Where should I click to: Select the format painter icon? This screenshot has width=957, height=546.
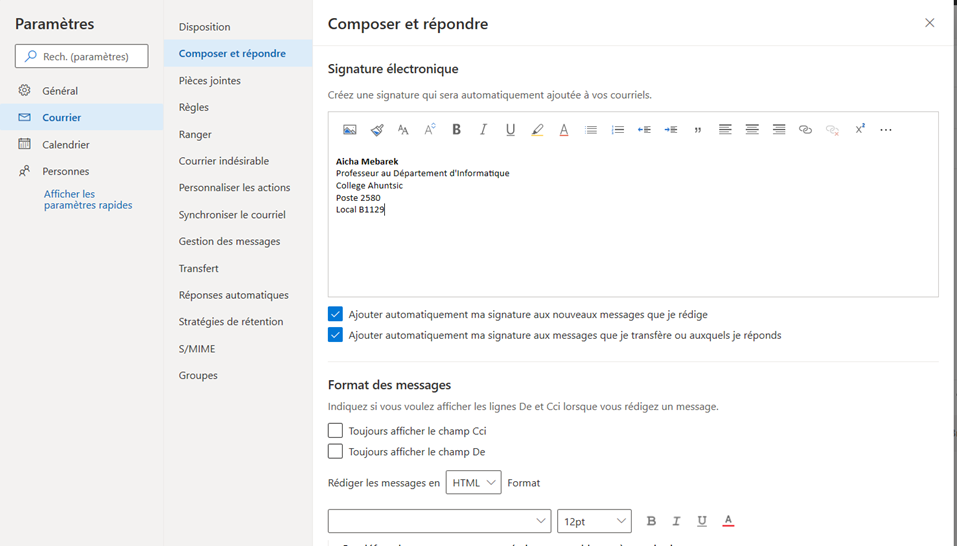click(x=377, y=130)
